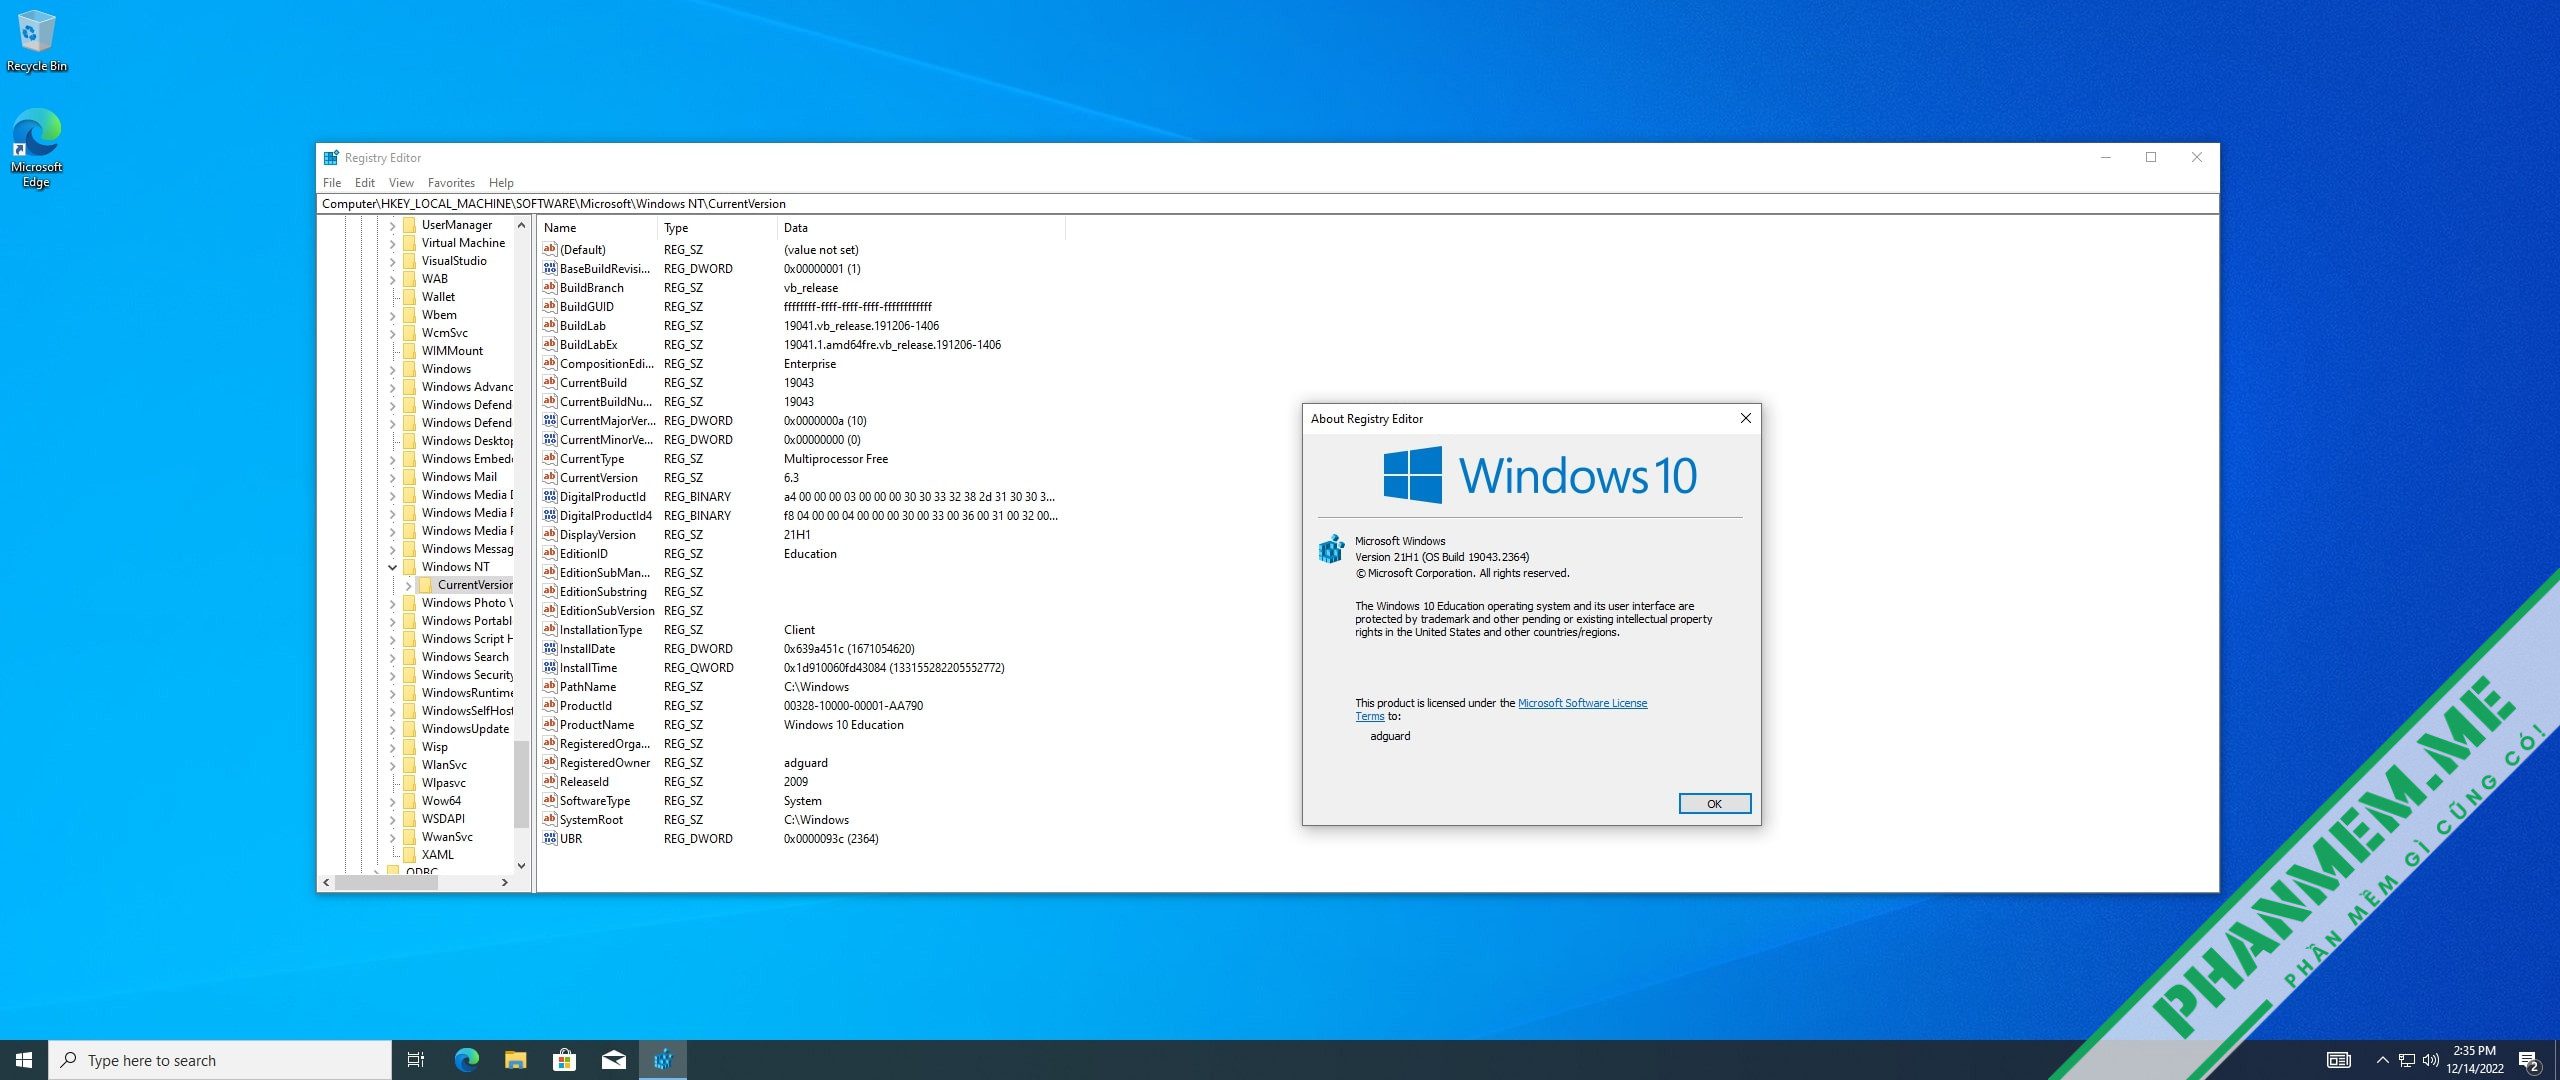Expand the CurrentVersion tree node

[x=409, y=585]
